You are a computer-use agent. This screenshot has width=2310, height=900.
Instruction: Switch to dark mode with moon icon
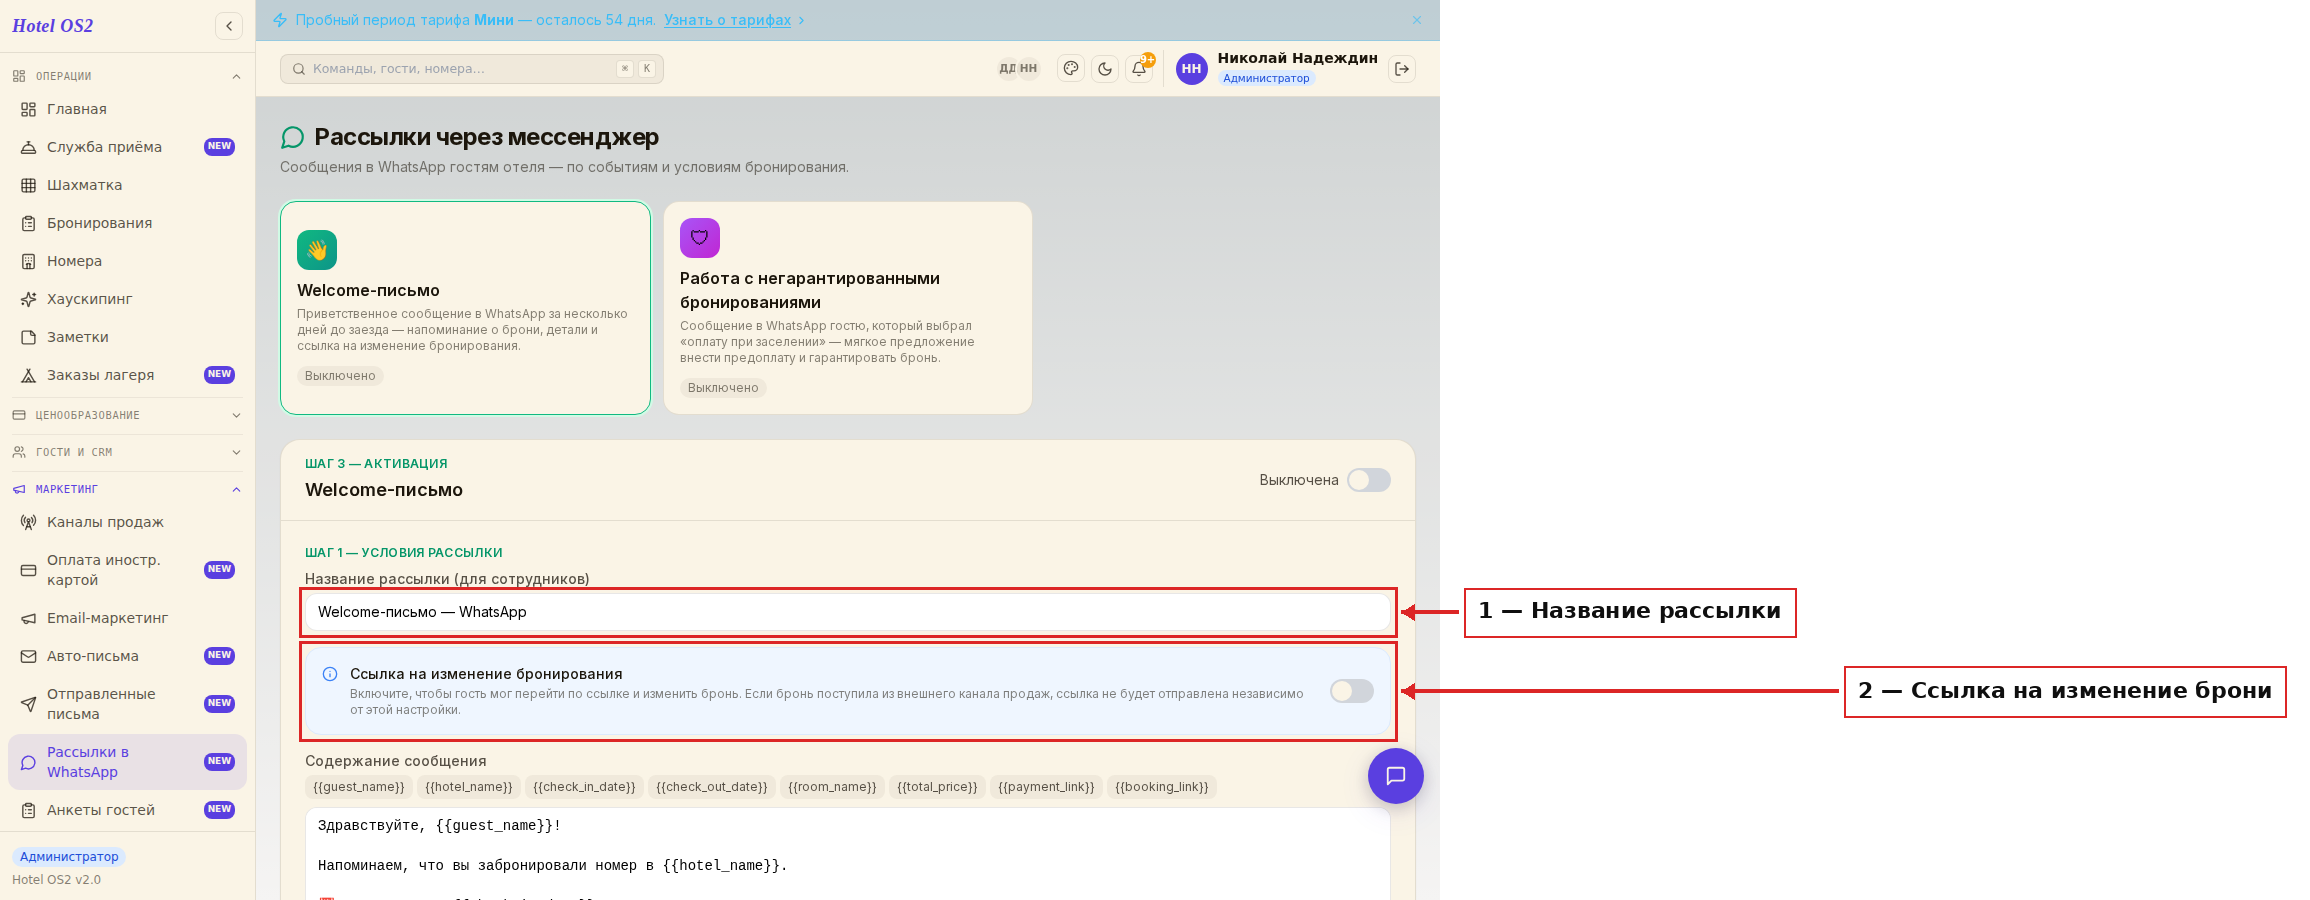tap(1105, 69)
